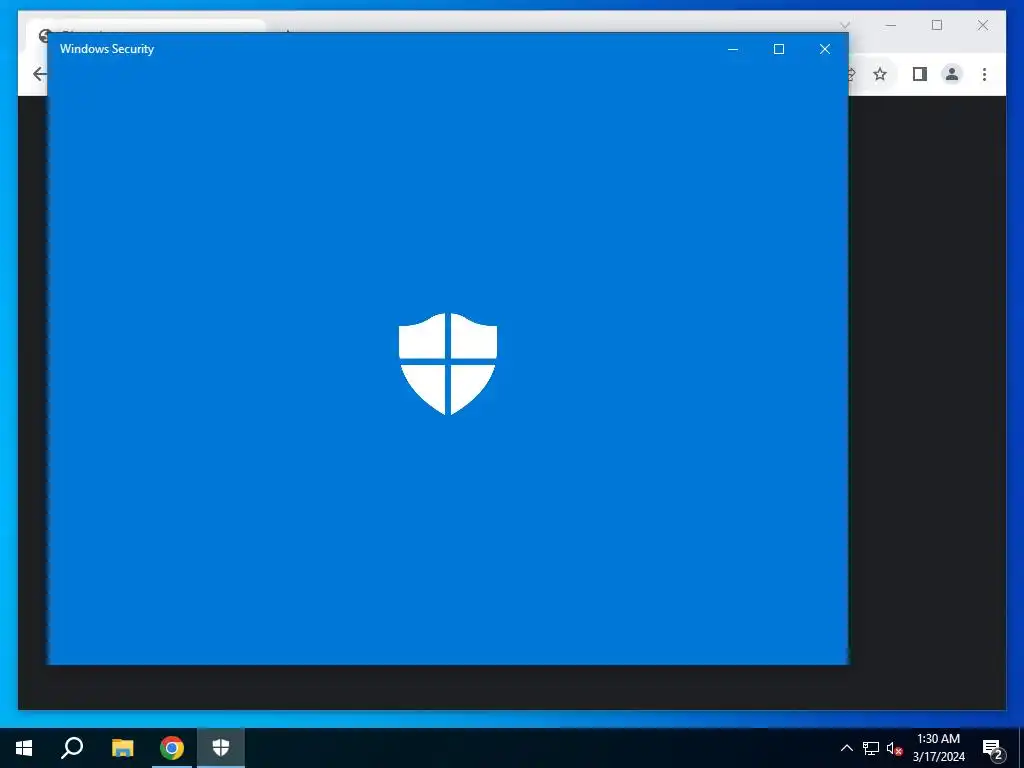Minimize the Chrome window

pos(891,25)
